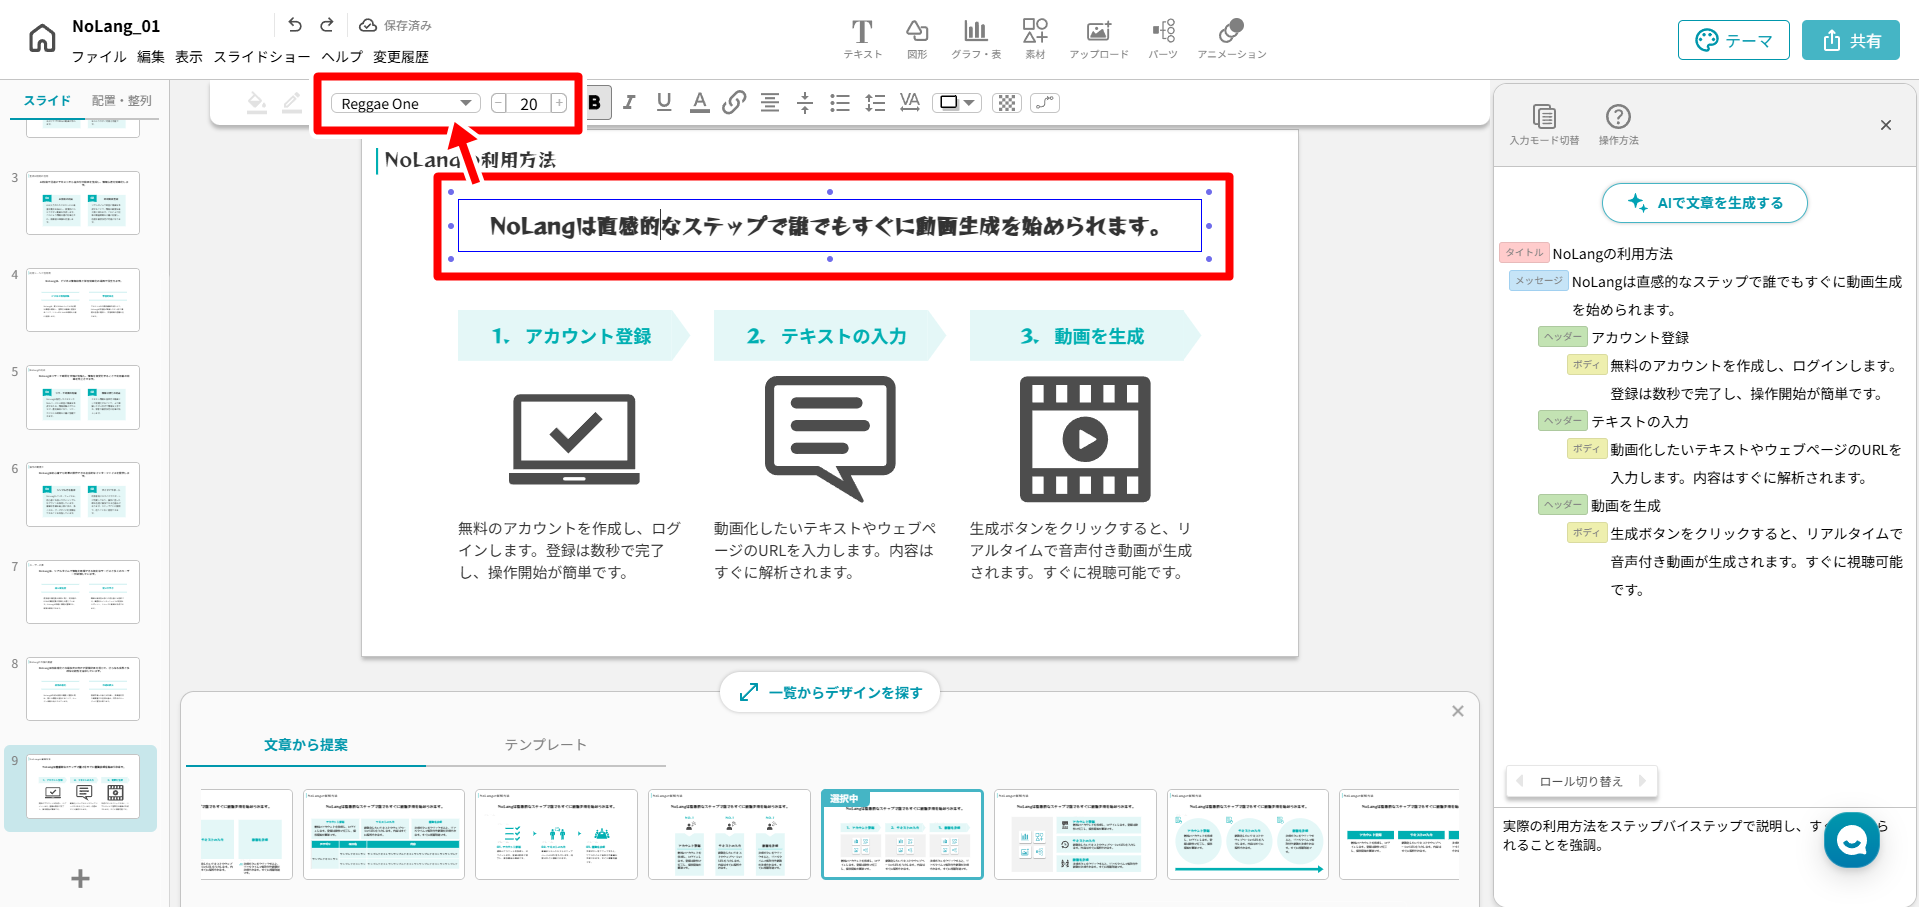Insert a text box with テキスト tool
1919x907 pixels.
[x=862, y=39]
